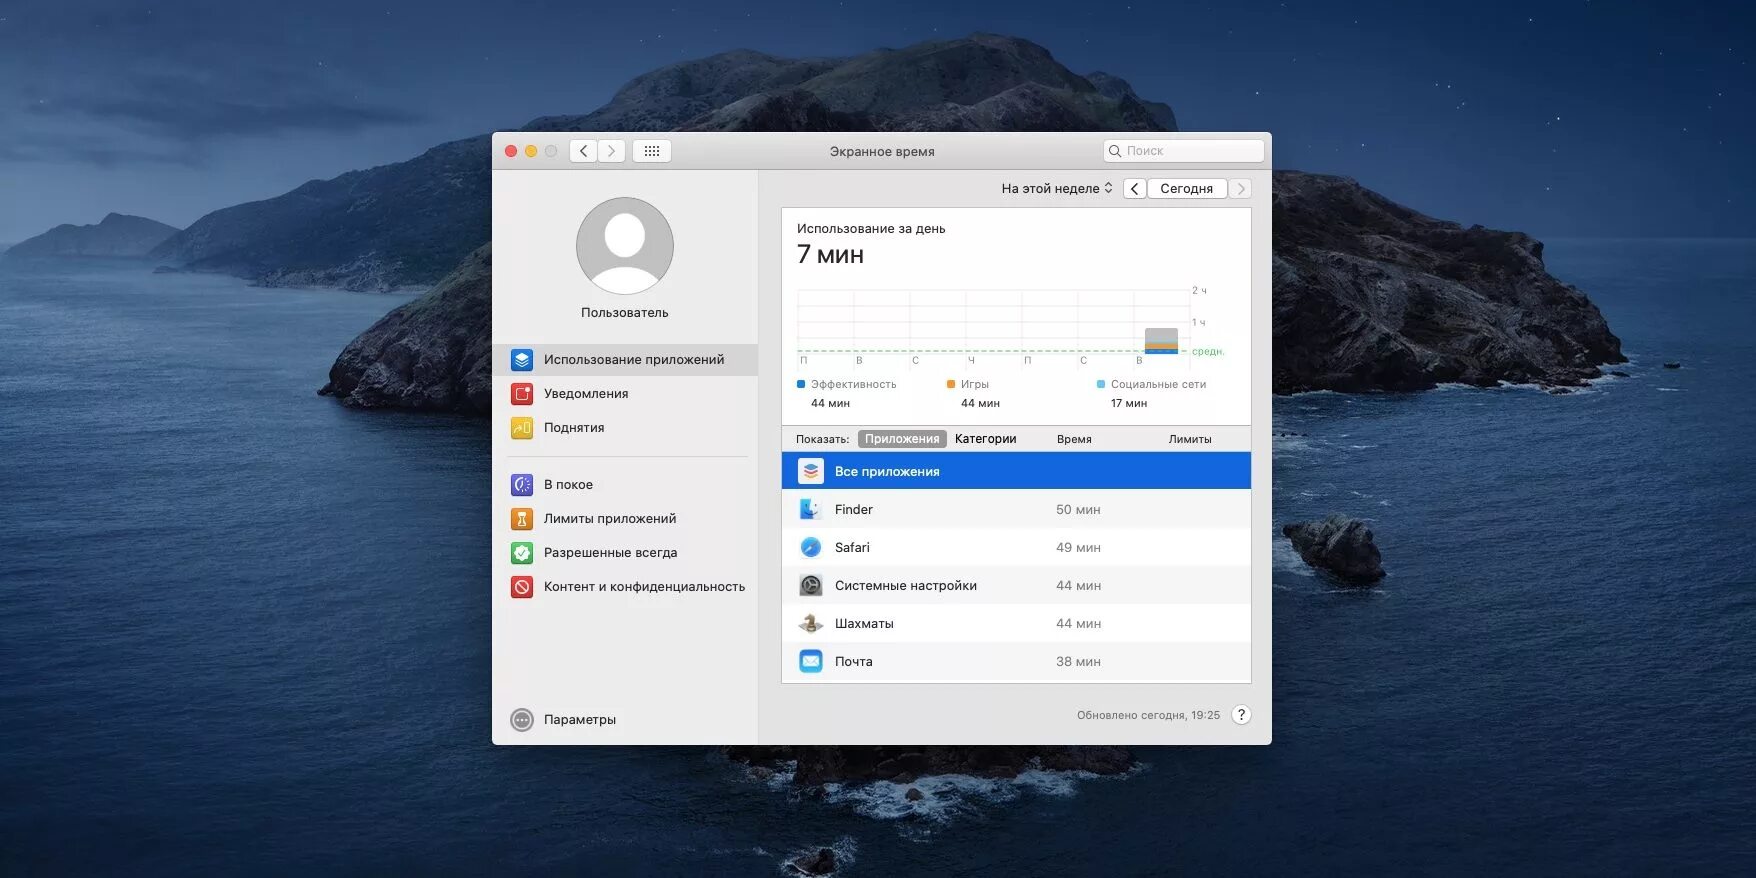The width and height of the screenshot is (1756, 878).
Task: Open the На этой неделе period dropdown
Action: pos(1057,189)
